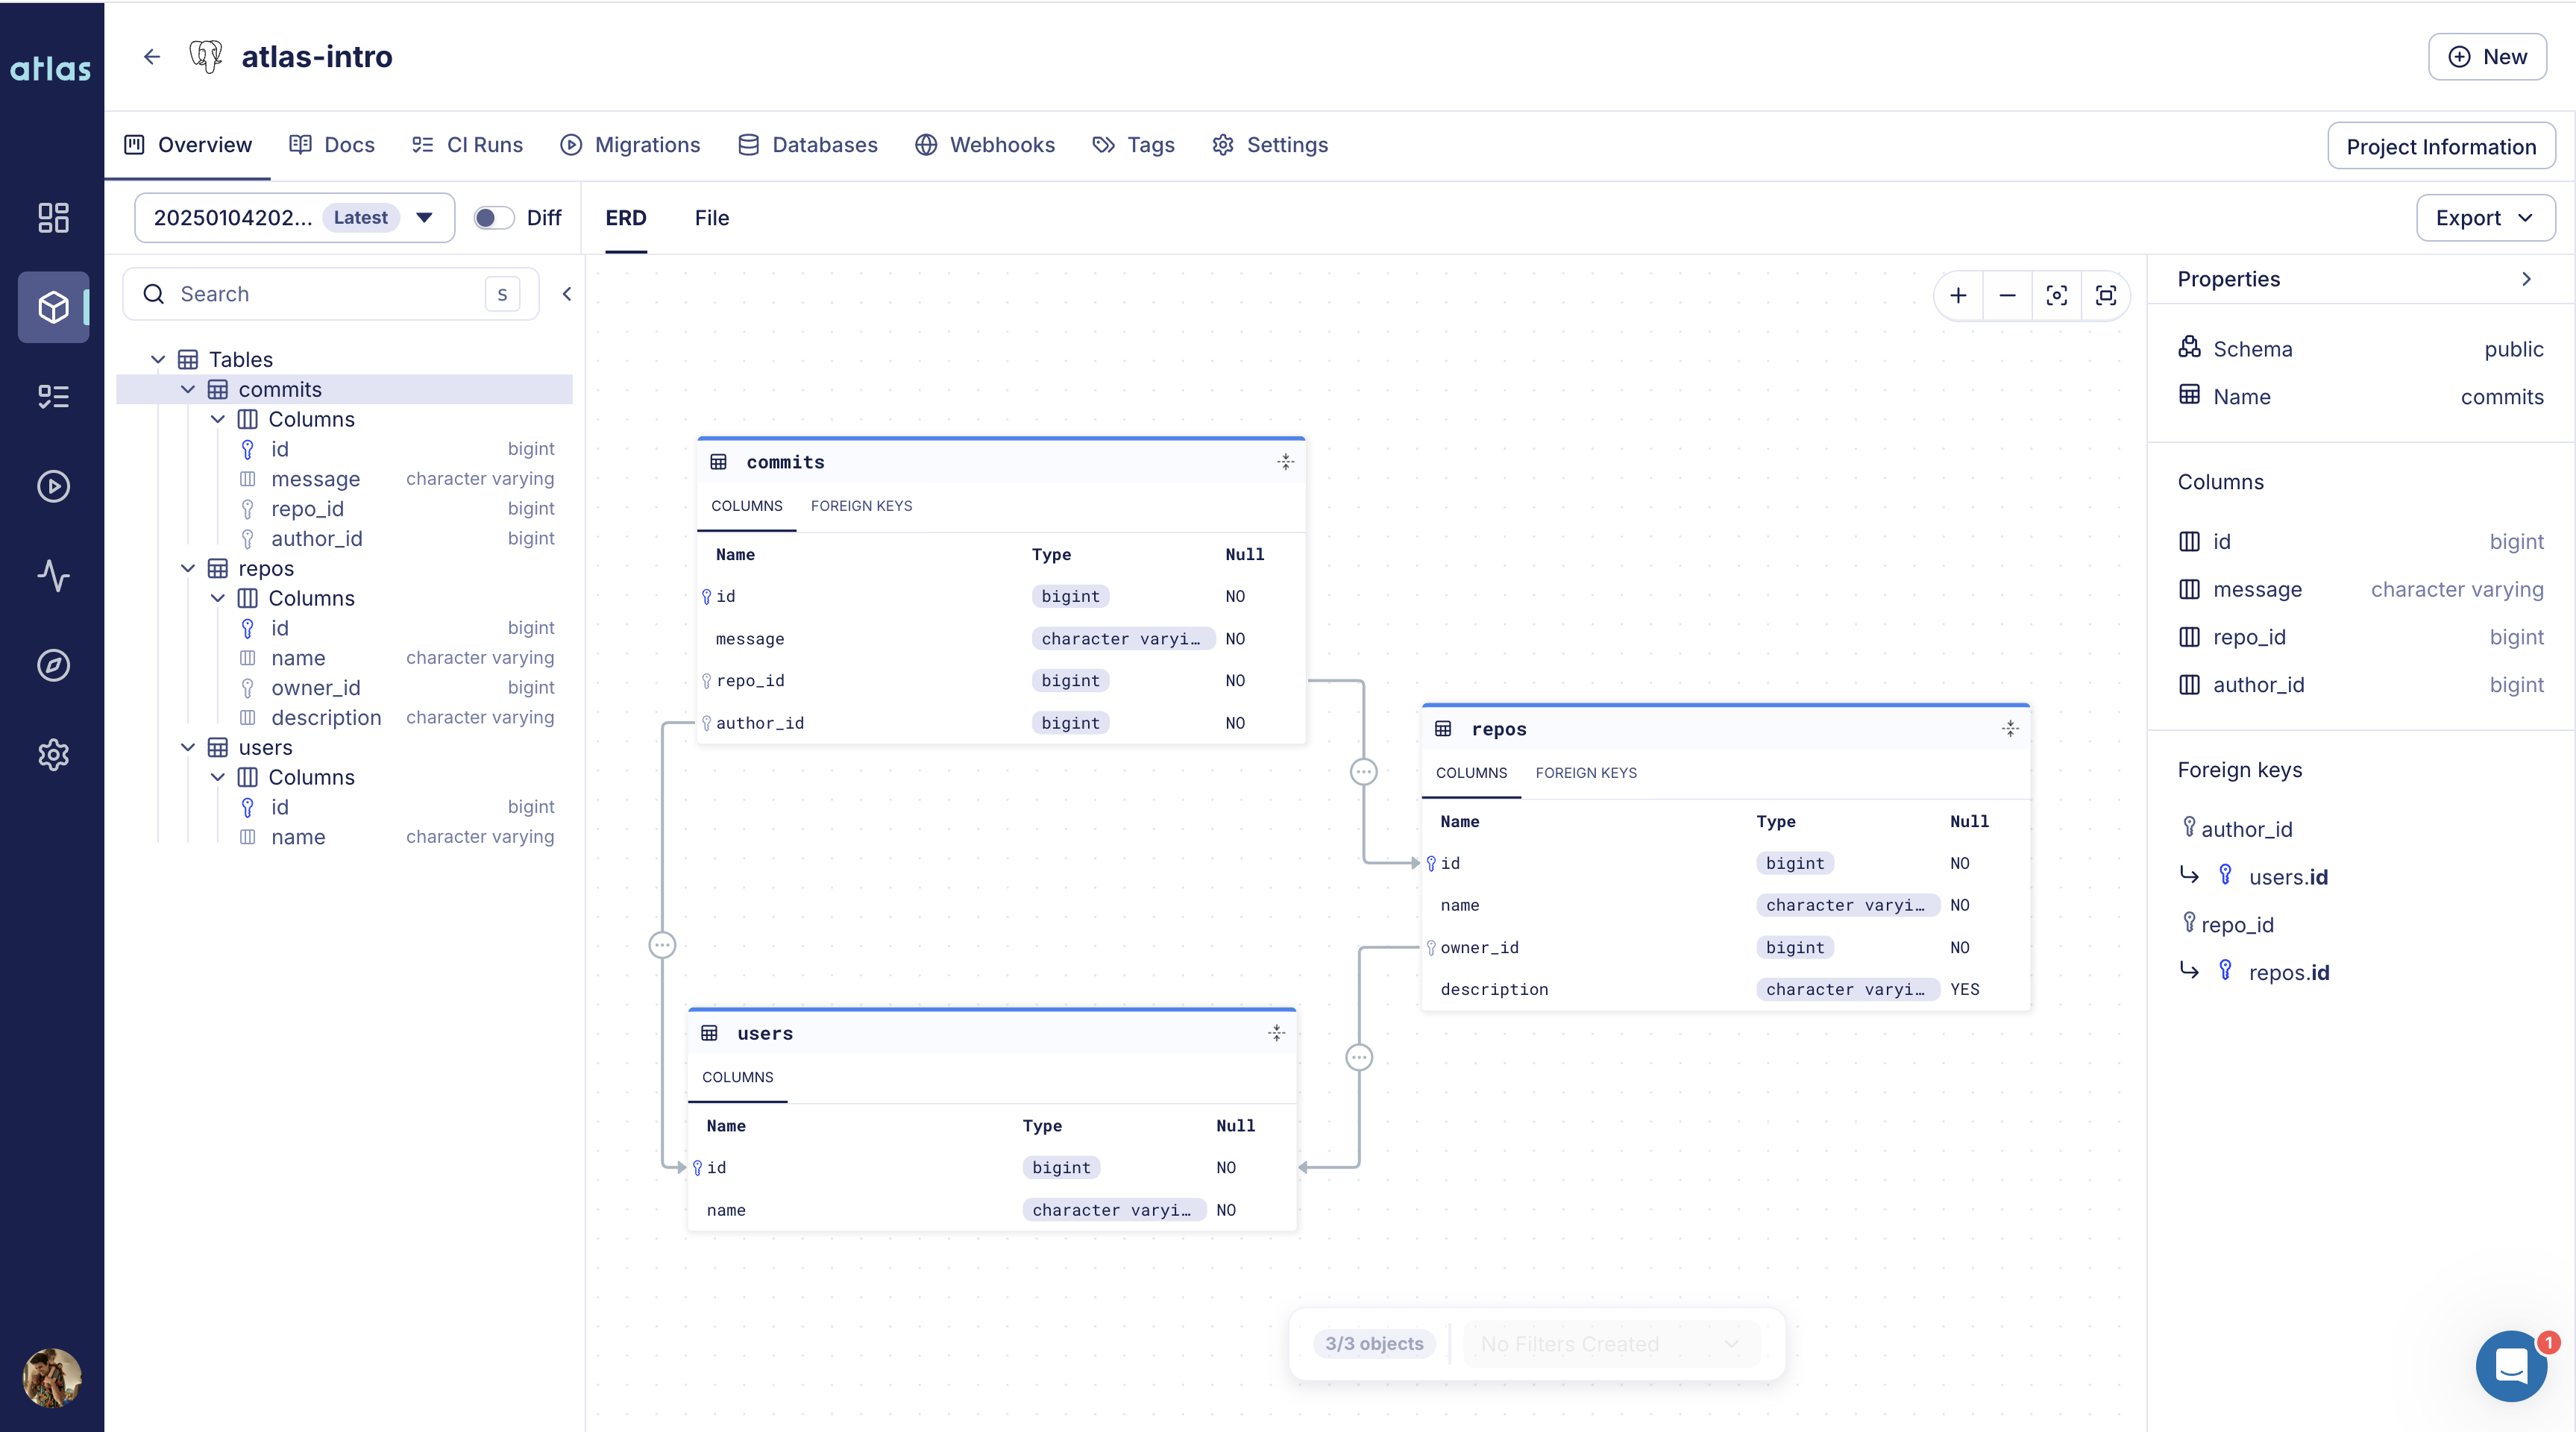This screenshot has width=2576, height=1432.
Task: Click the relation node on repo_id connector
Action: point(1363,771)
